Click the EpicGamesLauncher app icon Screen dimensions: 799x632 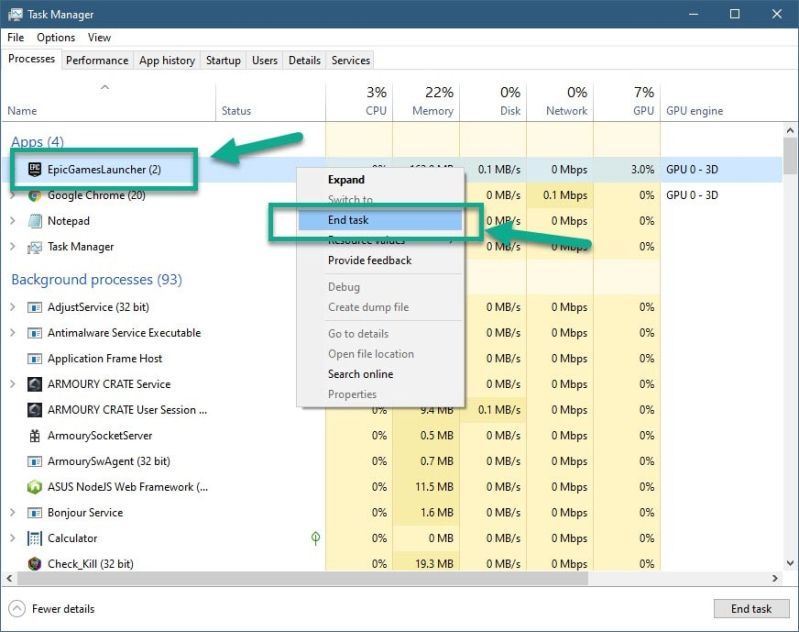pyautogui.click(x=34, y=169)
